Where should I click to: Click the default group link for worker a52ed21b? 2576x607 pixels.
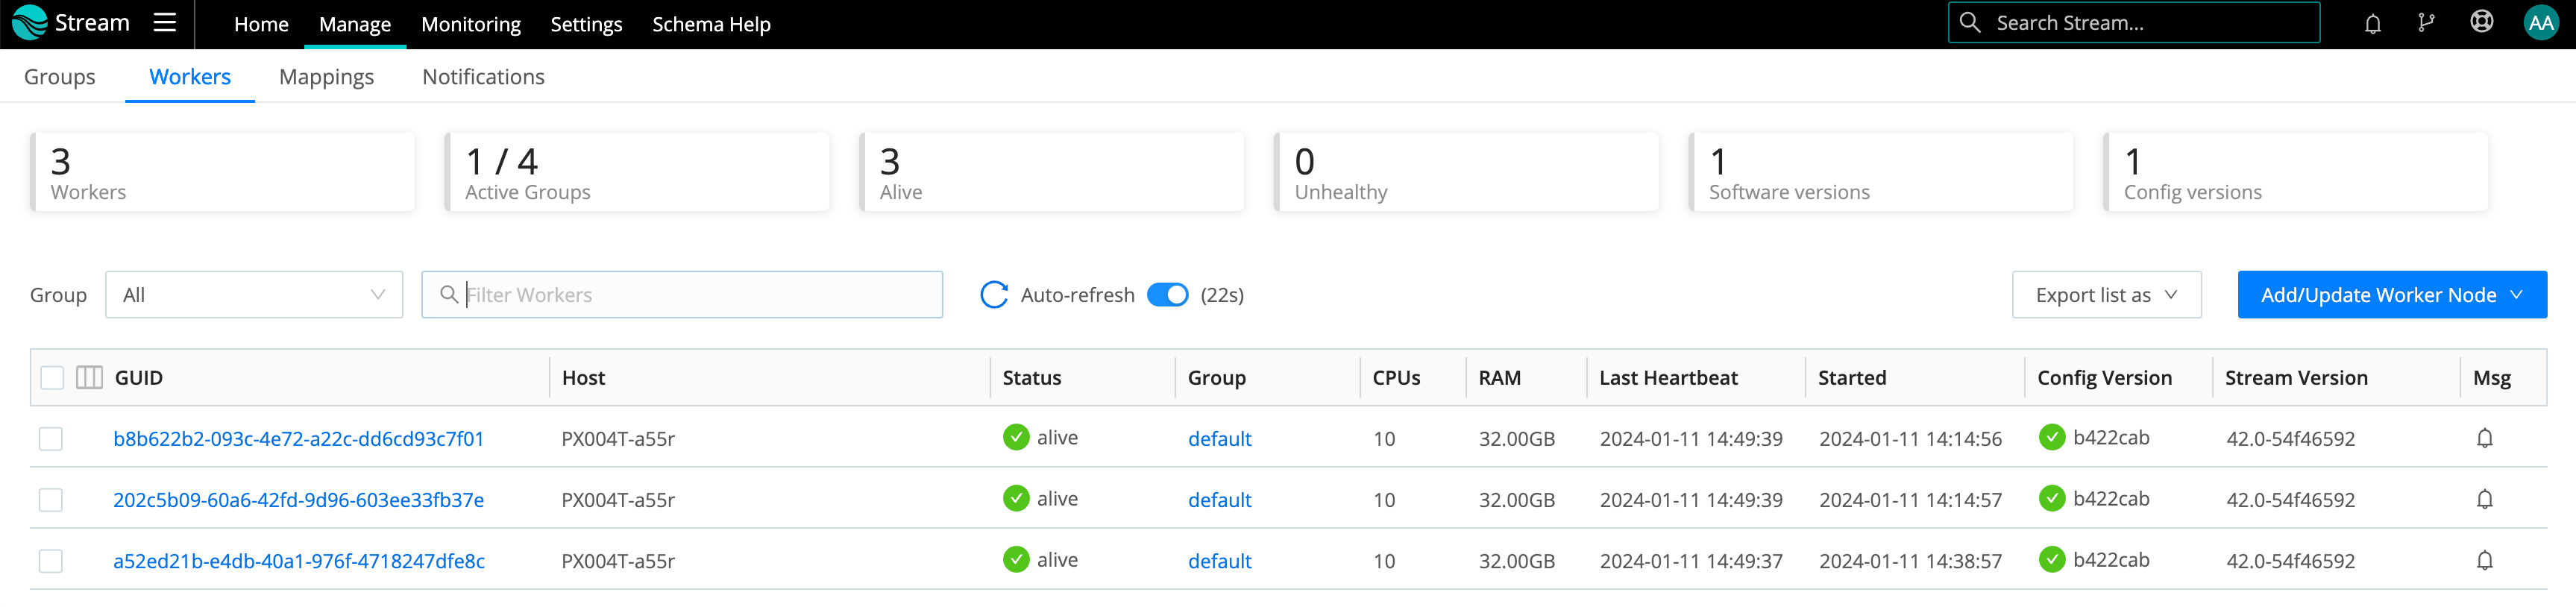(x=1219, y=561)
